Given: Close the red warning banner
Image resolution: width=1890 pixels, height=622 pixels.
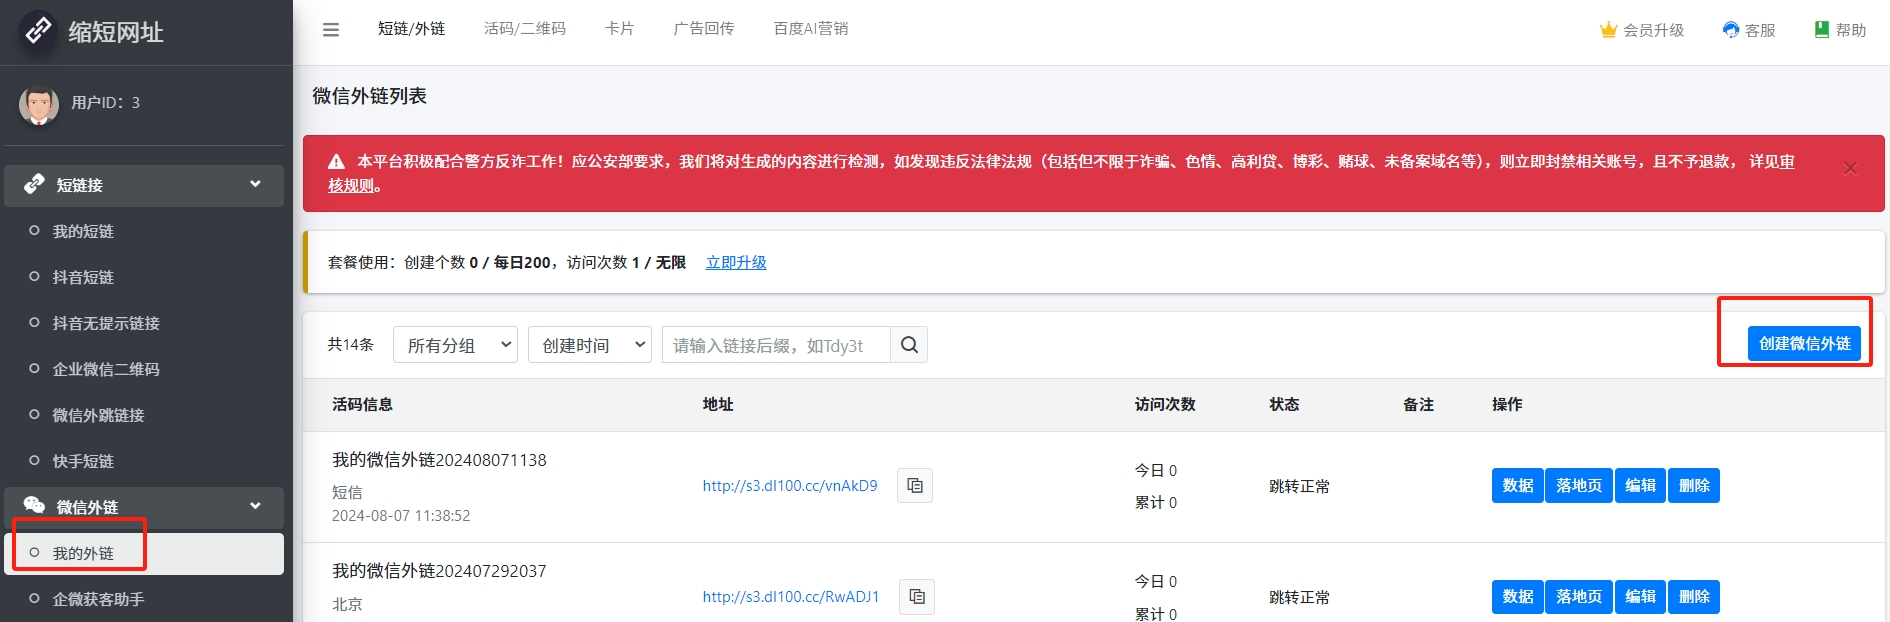Looking at the screenshot, I should point(1850,168).
